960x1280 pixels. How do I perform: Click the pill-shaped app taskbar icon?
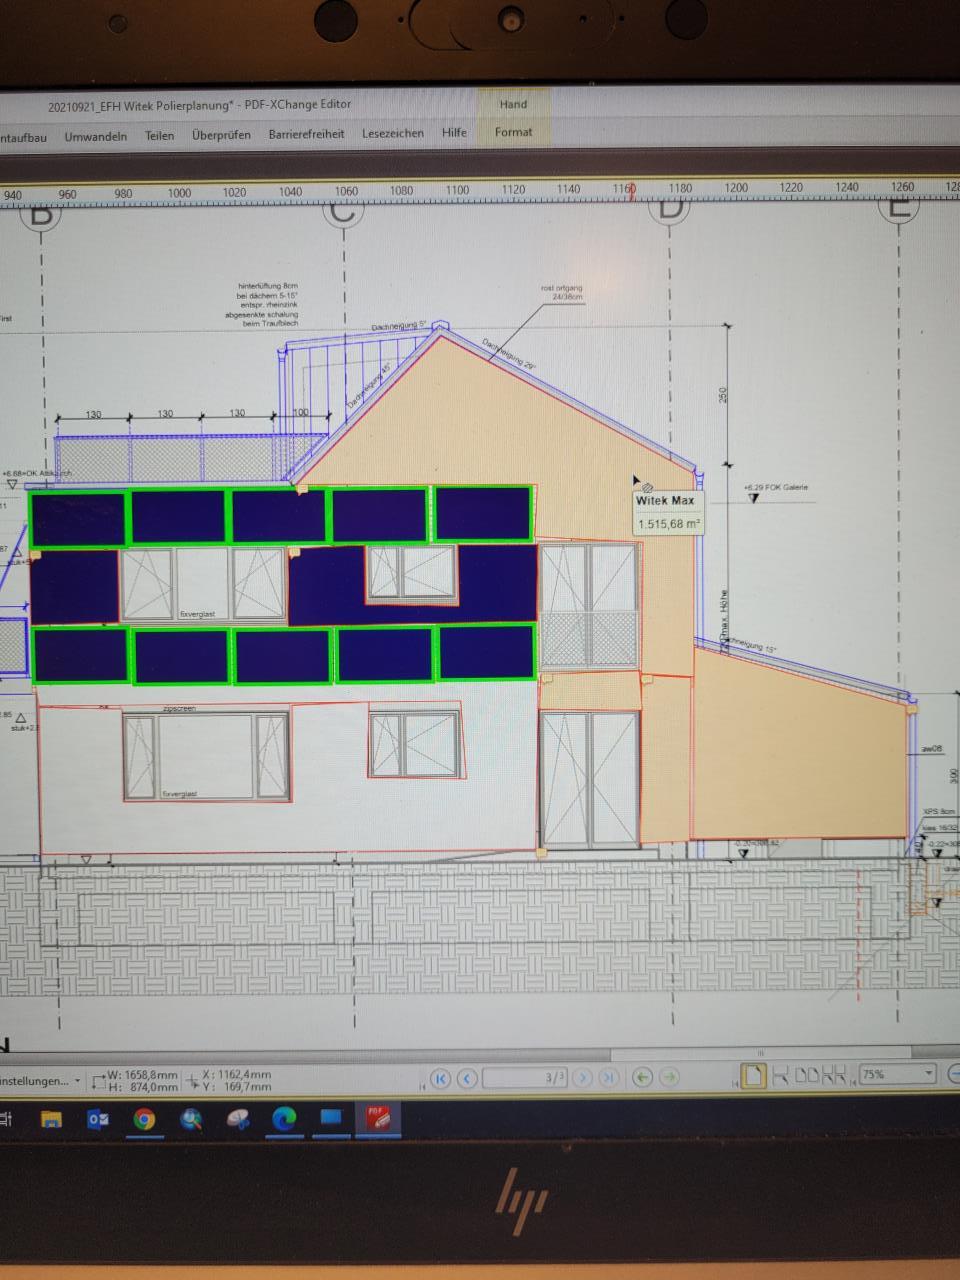coord(238,1119)
